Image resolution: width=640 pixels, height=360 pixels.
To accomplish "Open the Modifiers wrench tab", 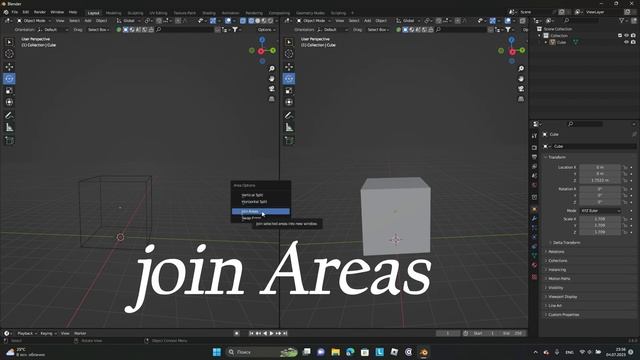I will (534, 219).
